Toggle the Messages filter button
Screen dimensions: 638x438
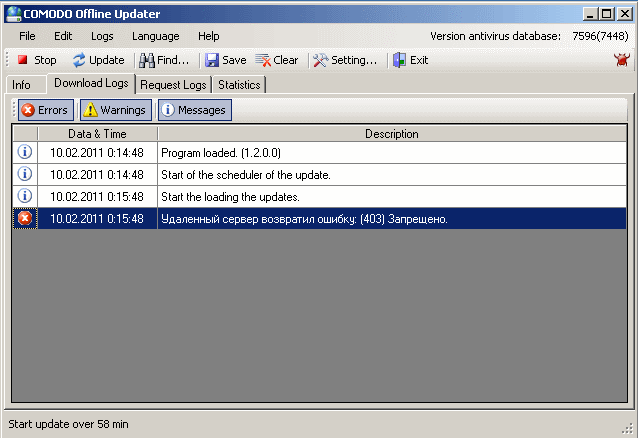(195, 110)
